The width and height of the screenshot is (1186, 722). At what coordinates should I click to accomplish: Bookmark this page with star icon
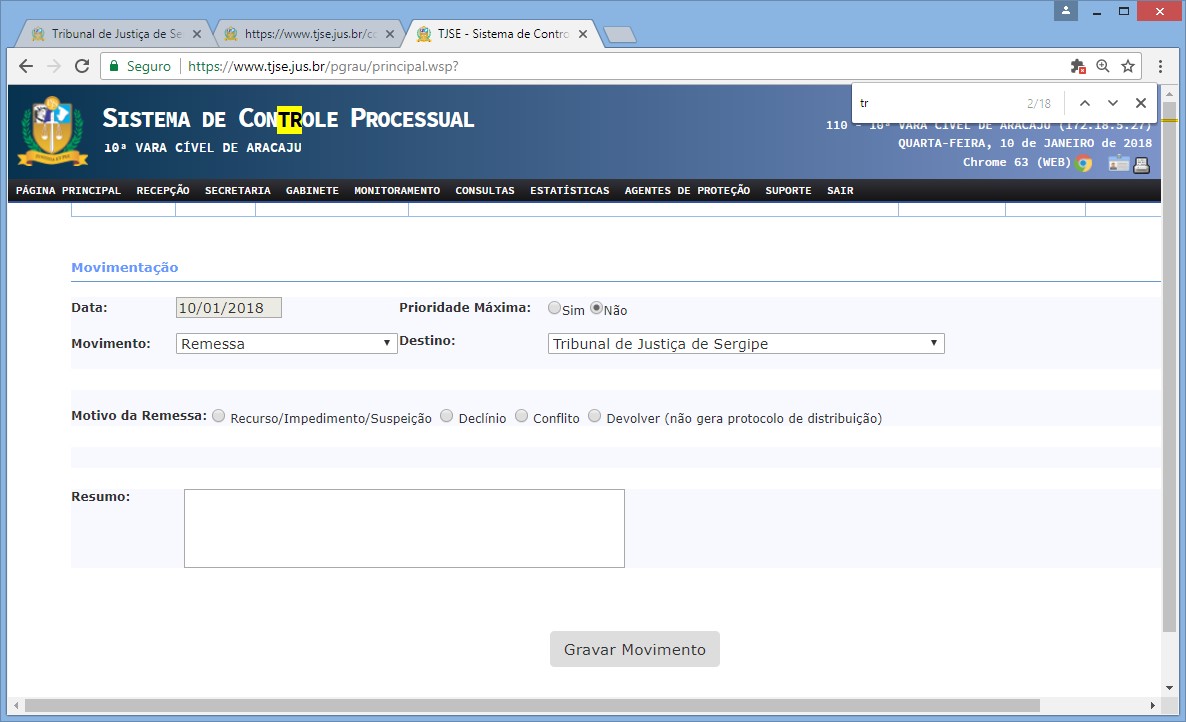tap(1128, 66)
